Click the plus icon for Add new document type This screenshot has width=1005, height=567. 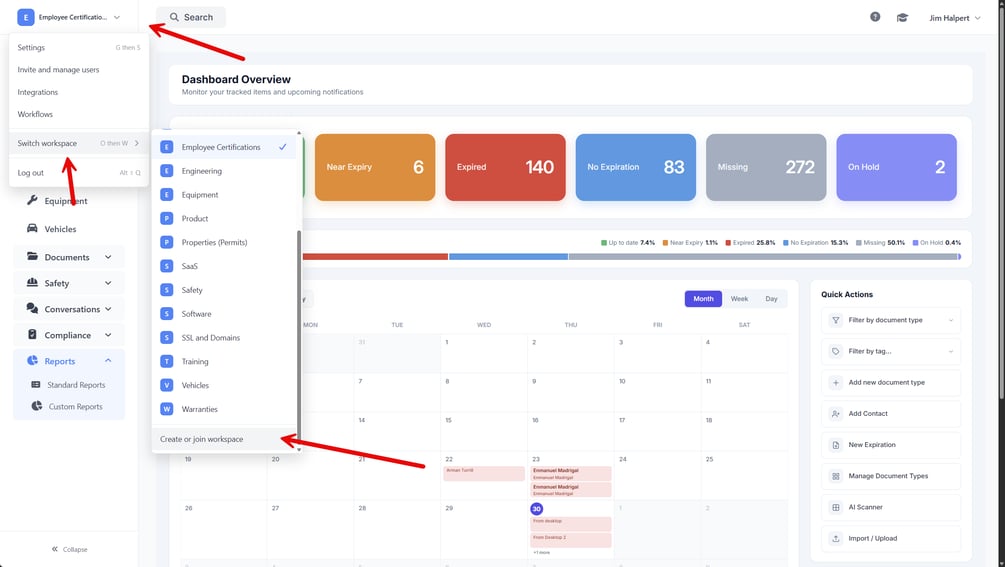coord(836,382)
